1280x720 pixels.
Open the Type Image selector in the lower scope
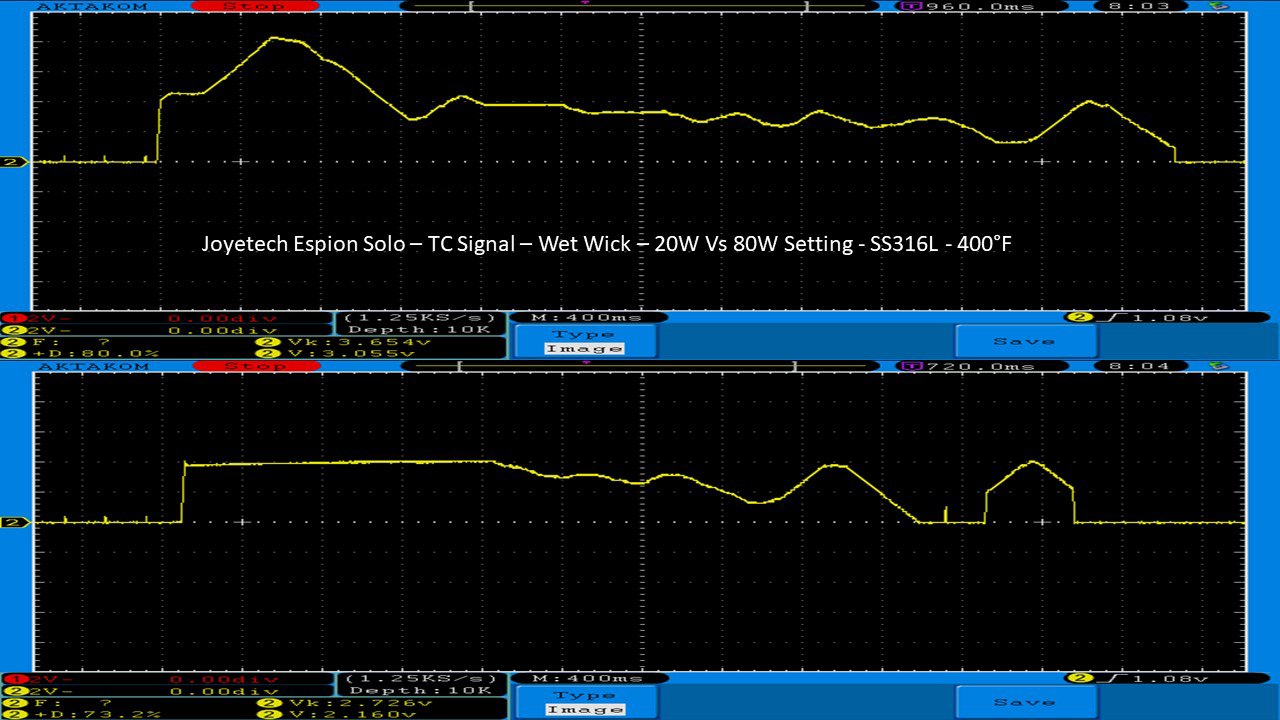click(x=584, y=702)
